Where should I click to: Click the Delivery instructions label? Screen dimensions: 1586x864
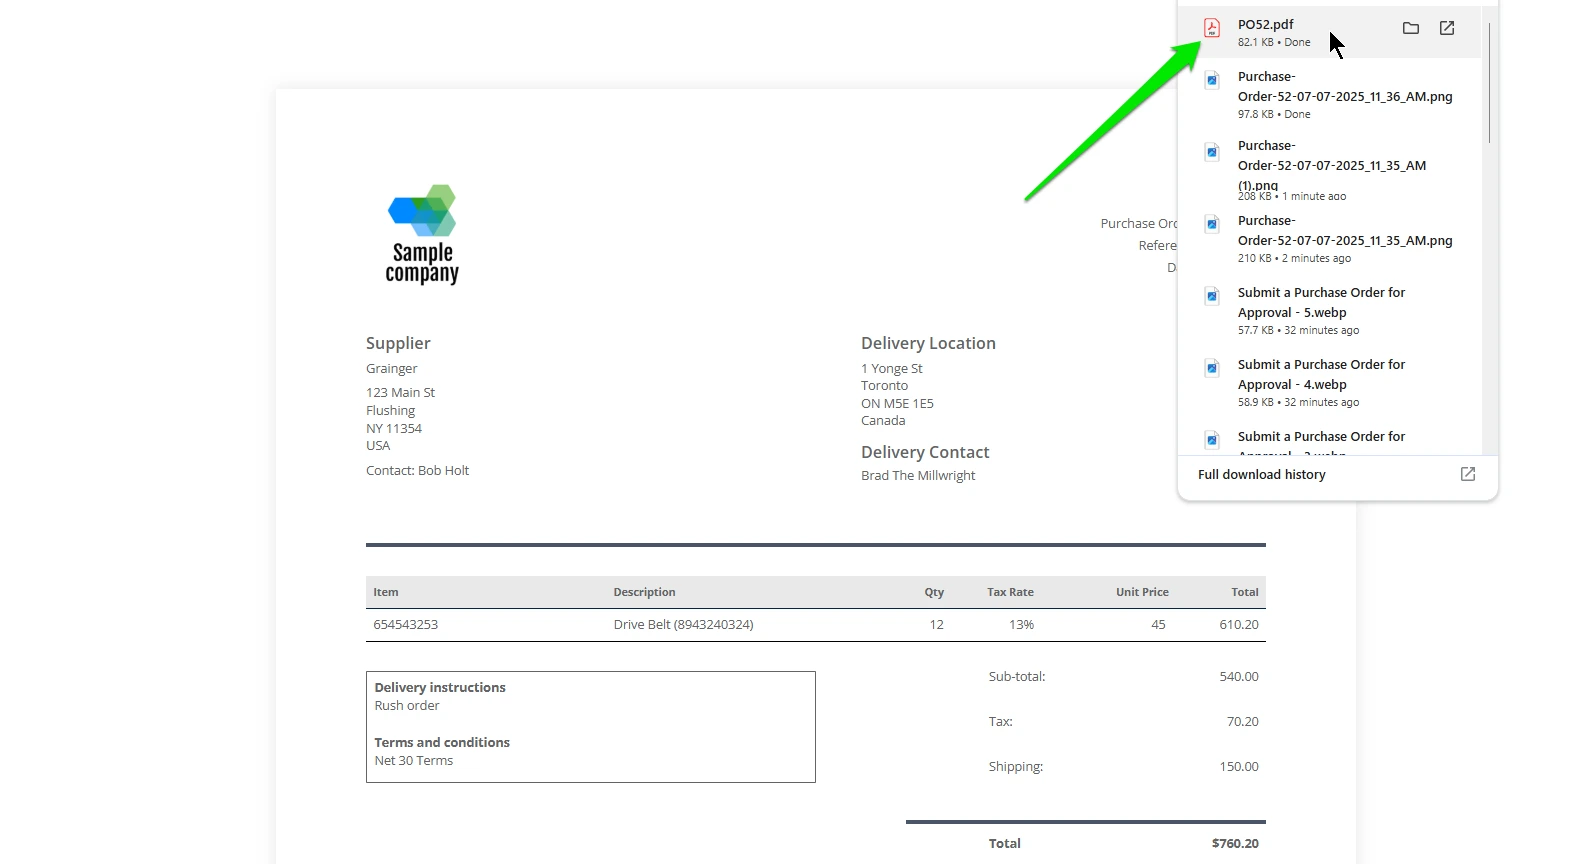440,687
